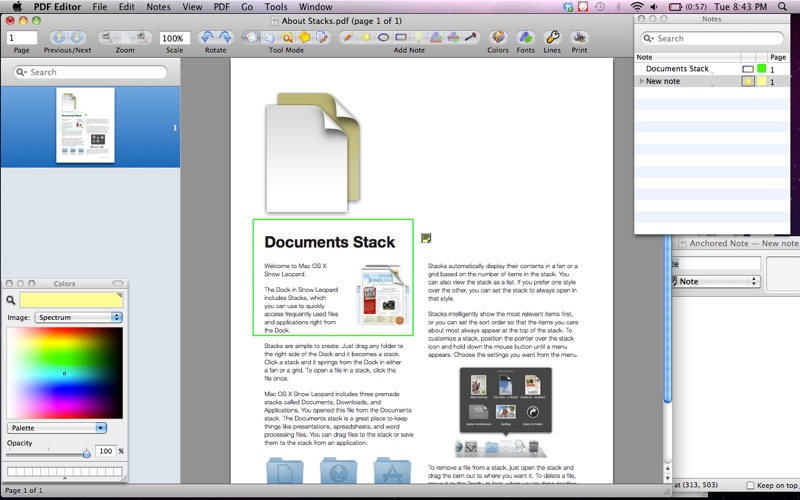Viewport: 800px width, 500px height.
Task: Open the Window menu
Action: pos(315,7)
